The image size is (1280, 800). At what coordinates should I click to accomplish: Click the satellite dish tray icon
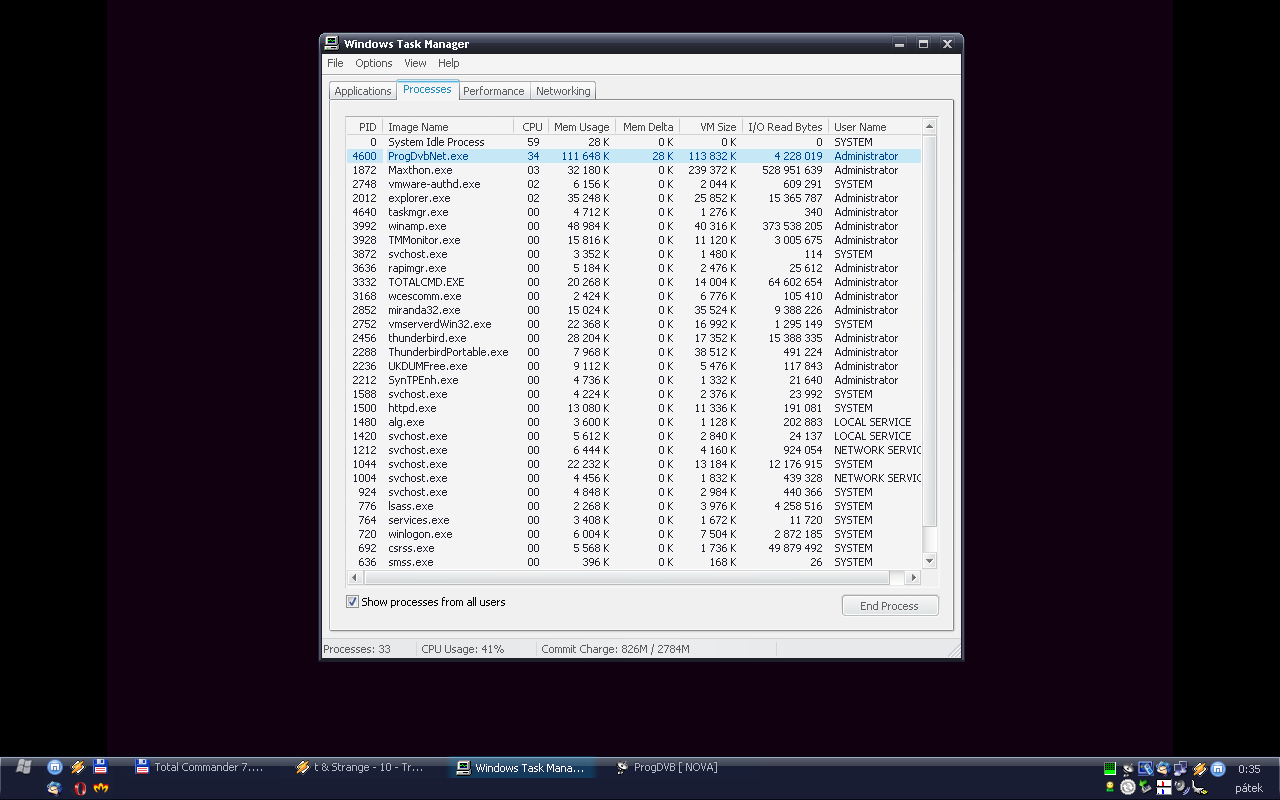click(x=1128, y=769)
